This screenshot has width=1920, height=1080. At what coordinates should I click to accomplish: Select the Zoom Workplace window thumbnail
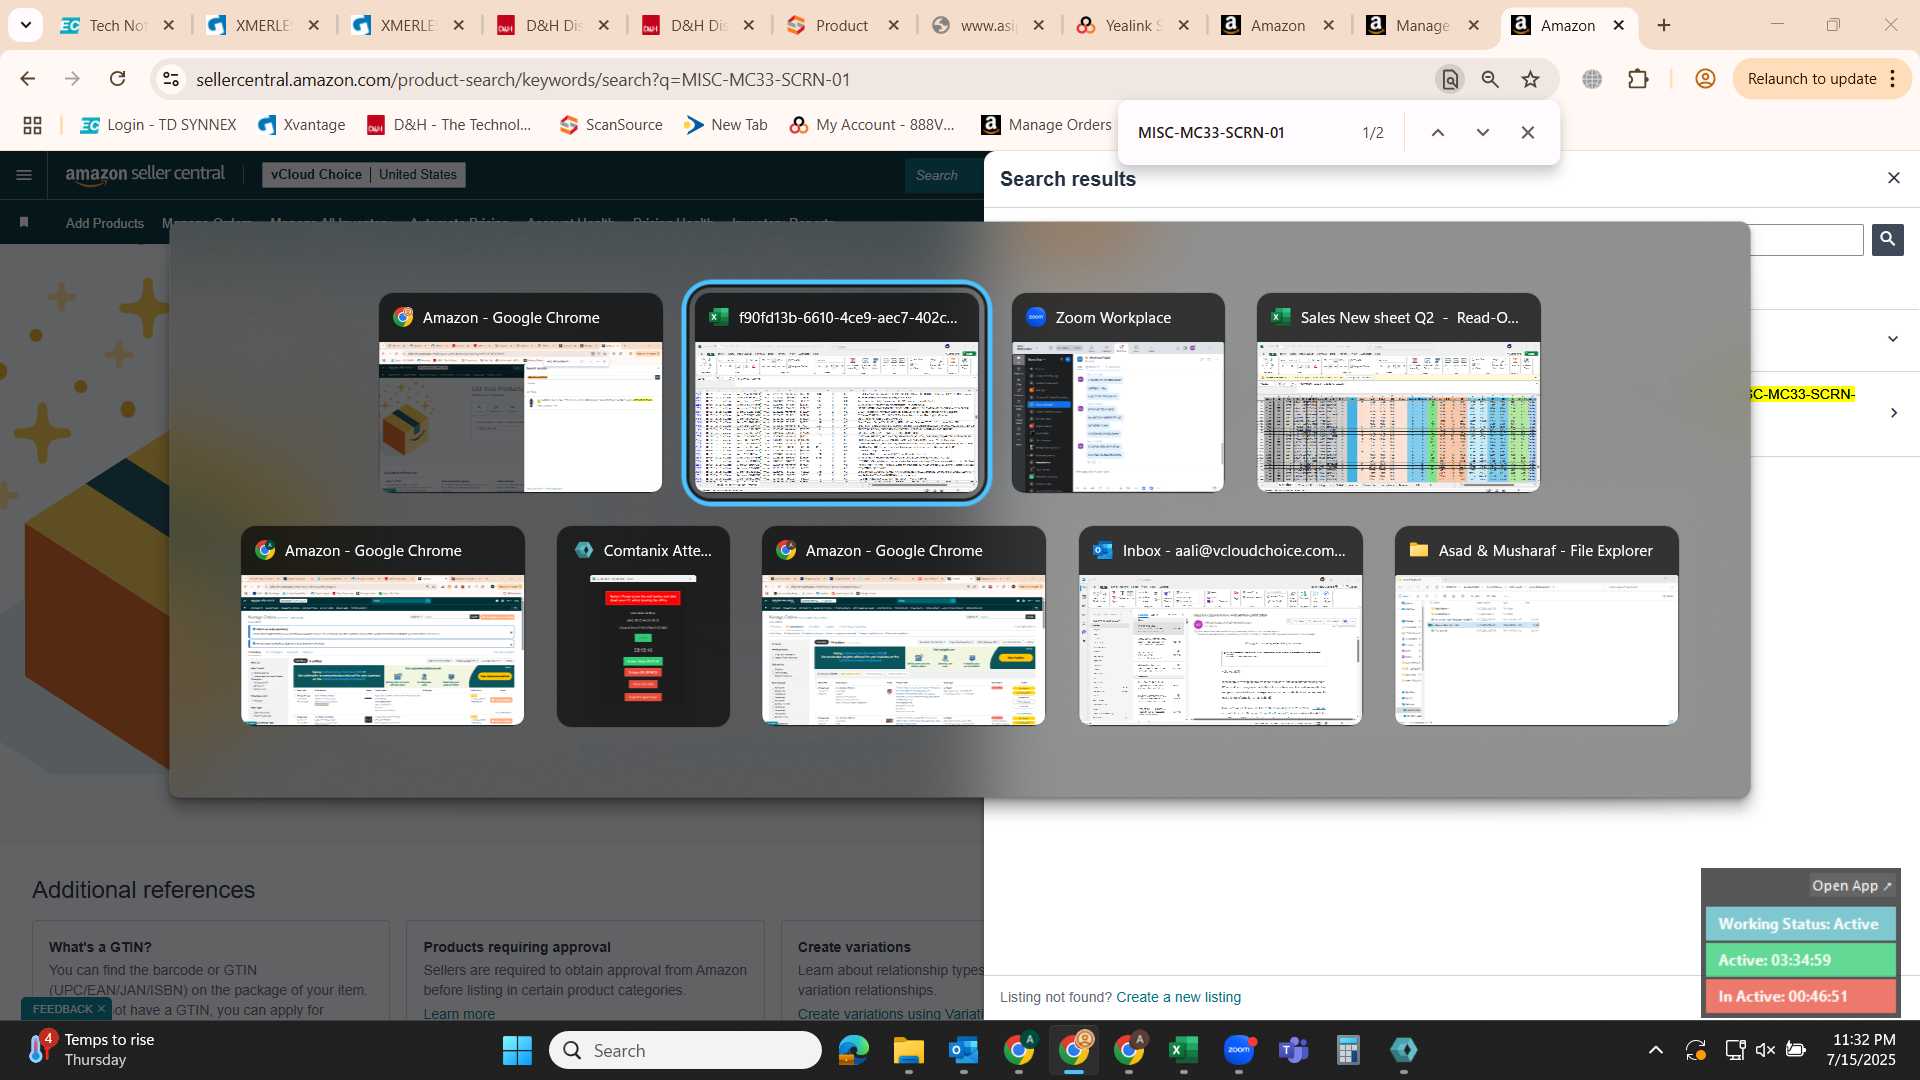pyautogui.click(x=1118, y=392)
